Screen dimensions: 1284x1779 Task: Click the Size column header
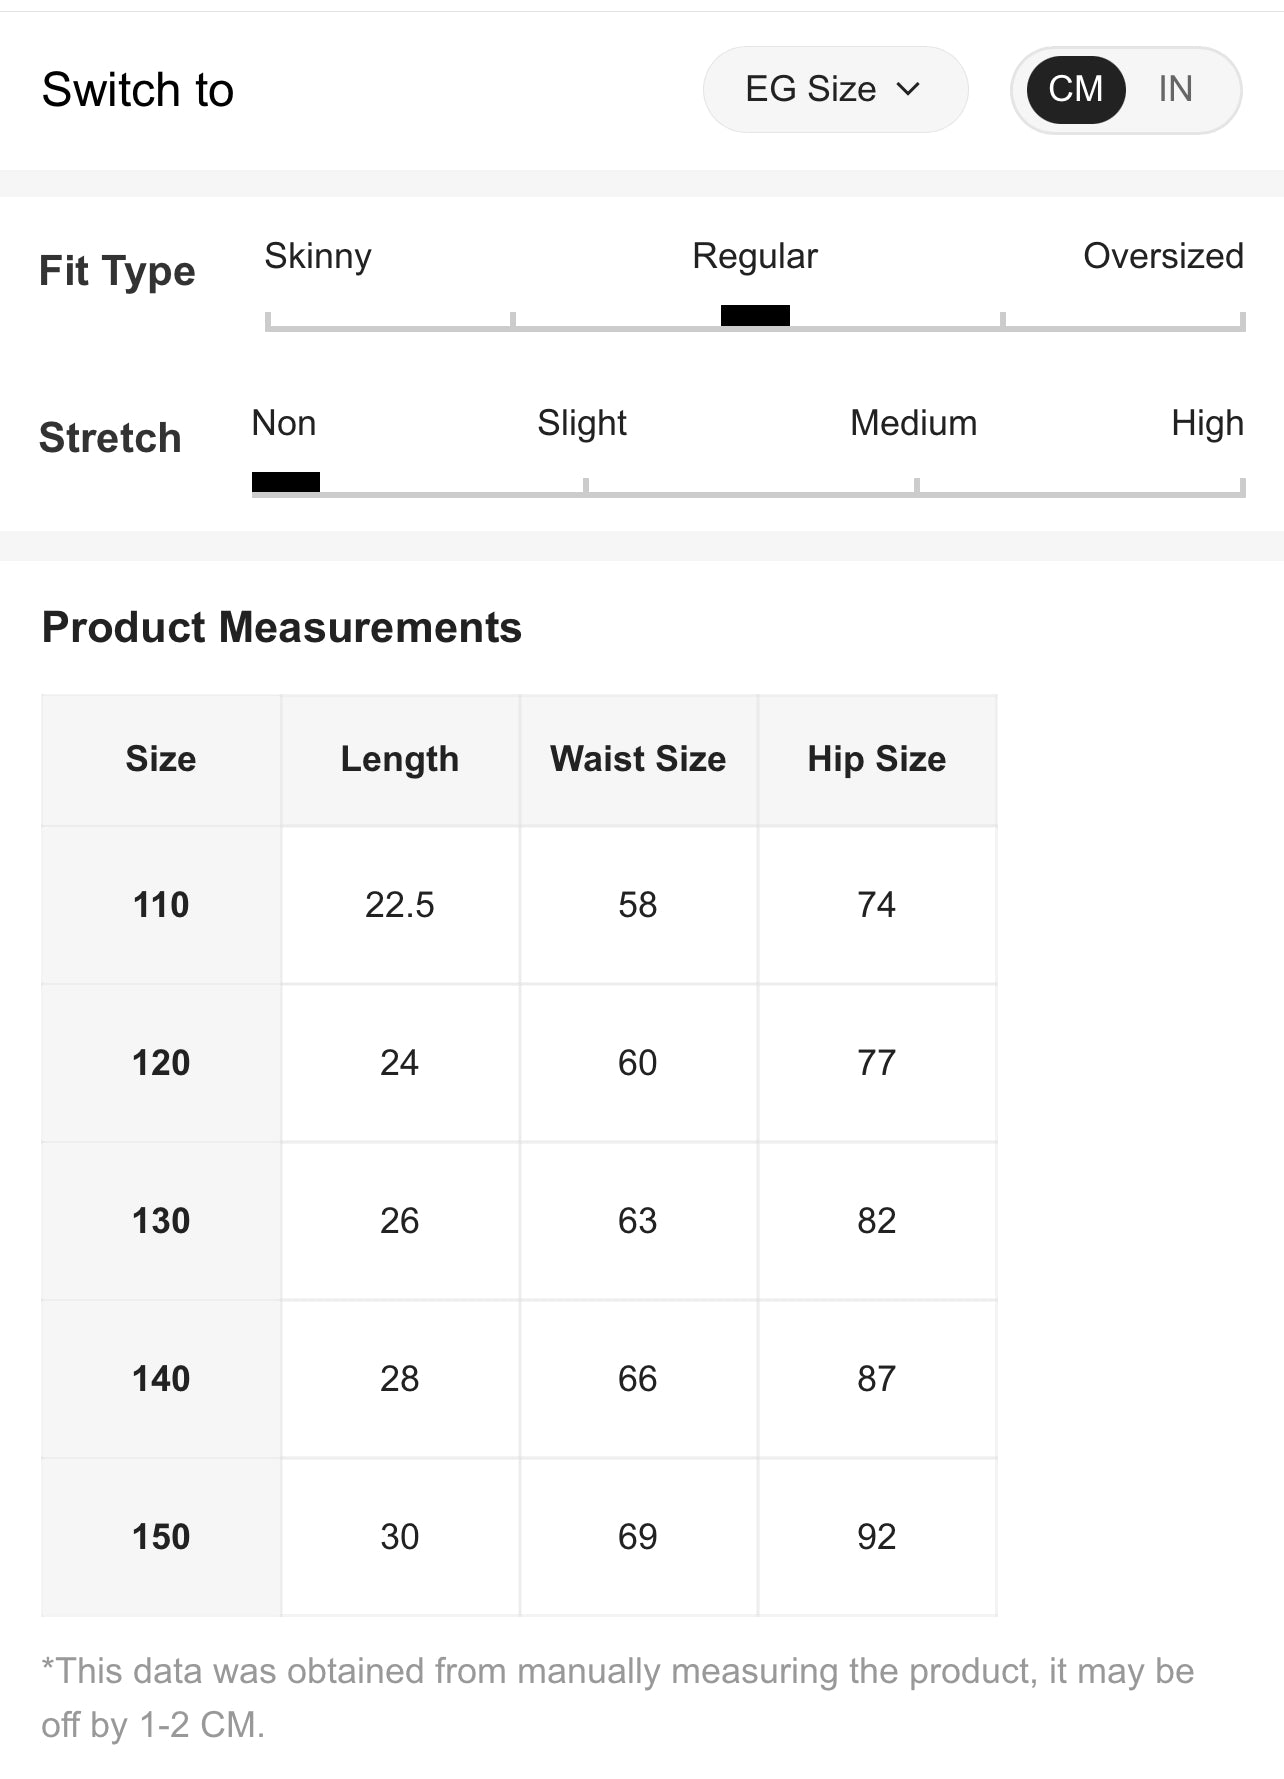161,760
